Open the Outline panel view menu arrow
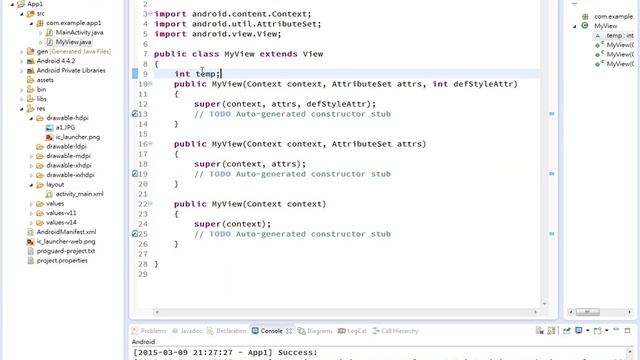 click(x=574, y=4)
